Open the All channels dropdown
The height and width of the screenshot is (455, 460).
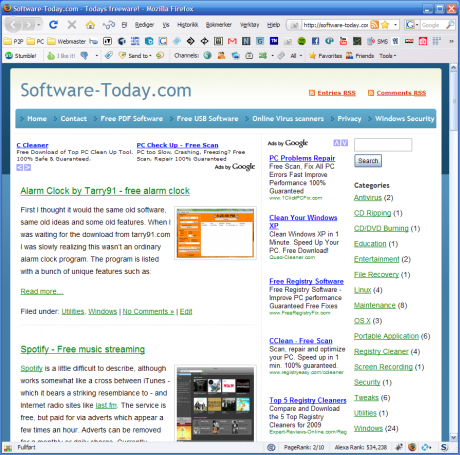pos(296,56)
